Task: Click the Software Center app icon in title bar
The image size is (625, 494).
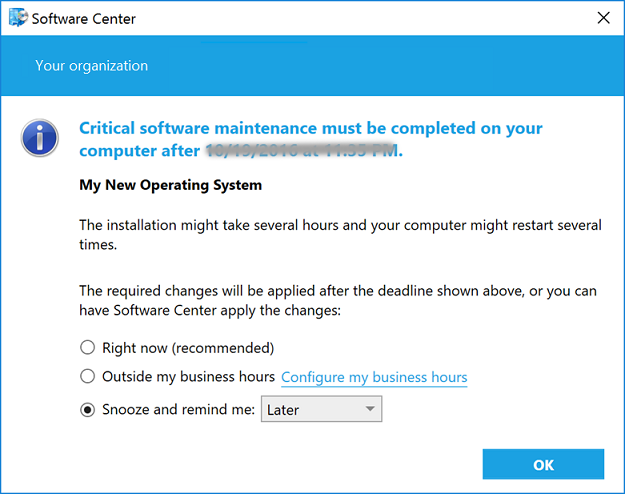Action: pos(17,18)
